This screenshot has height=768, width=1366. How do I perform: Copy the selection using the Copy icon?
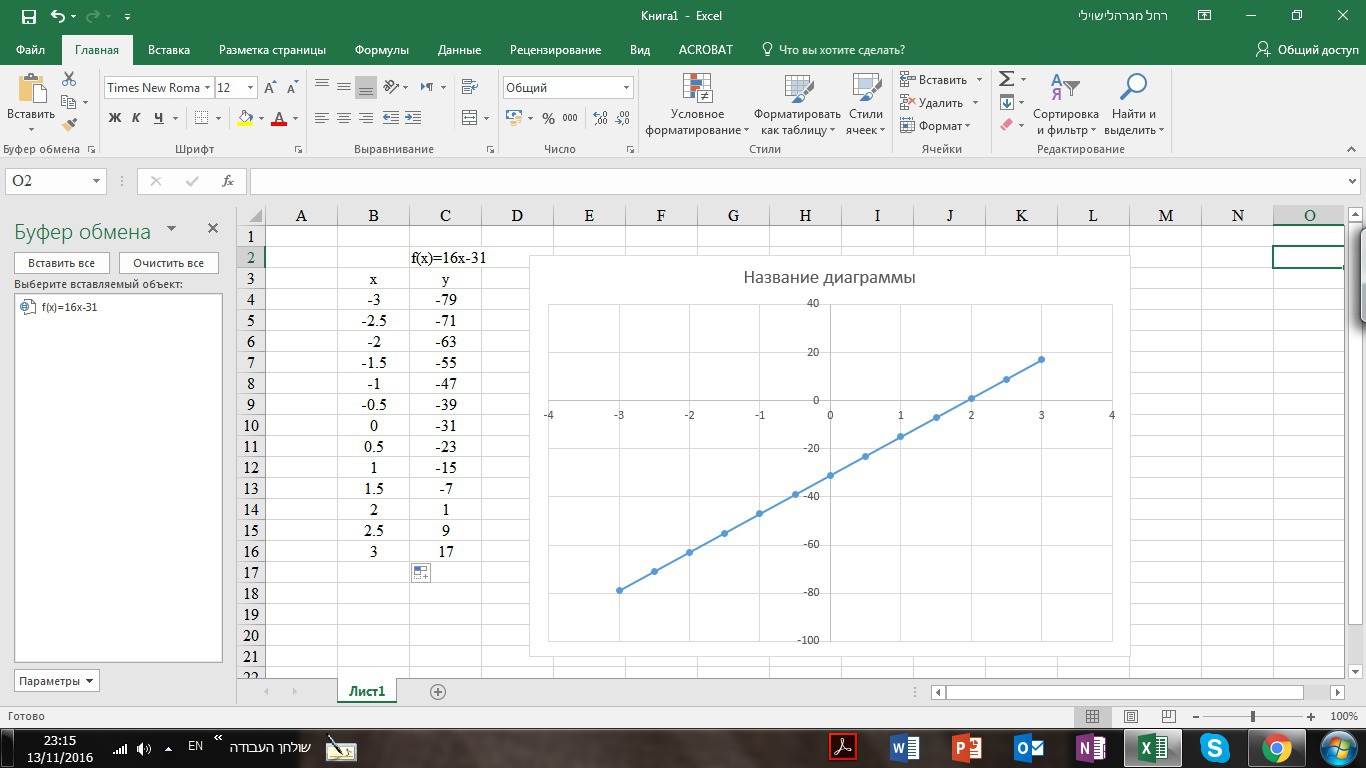[x=69, y=102]
